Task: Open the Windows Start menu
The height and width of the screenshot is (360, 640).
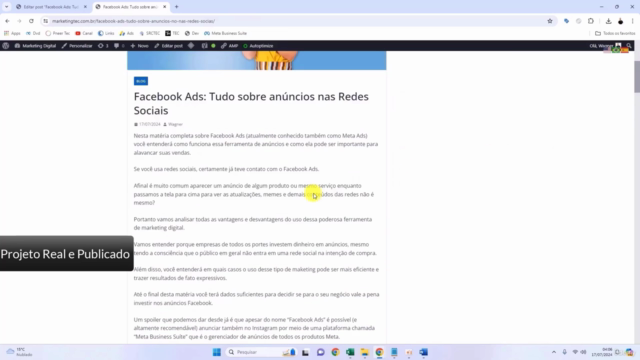Action: click(217, 352)
